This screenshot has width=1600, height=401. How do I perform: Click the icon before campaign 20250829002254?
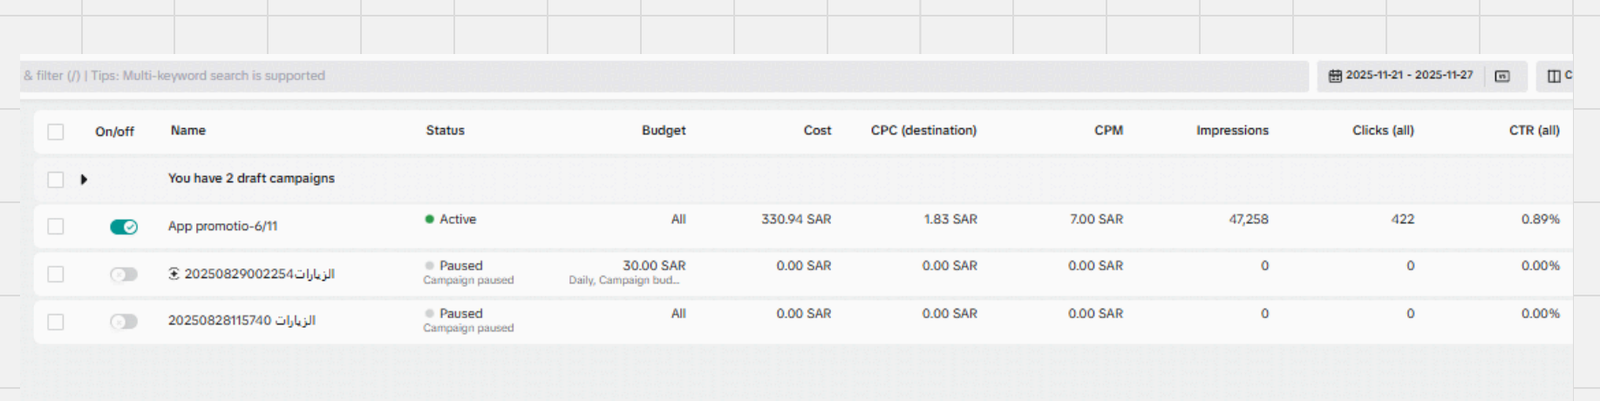point(174,274)
